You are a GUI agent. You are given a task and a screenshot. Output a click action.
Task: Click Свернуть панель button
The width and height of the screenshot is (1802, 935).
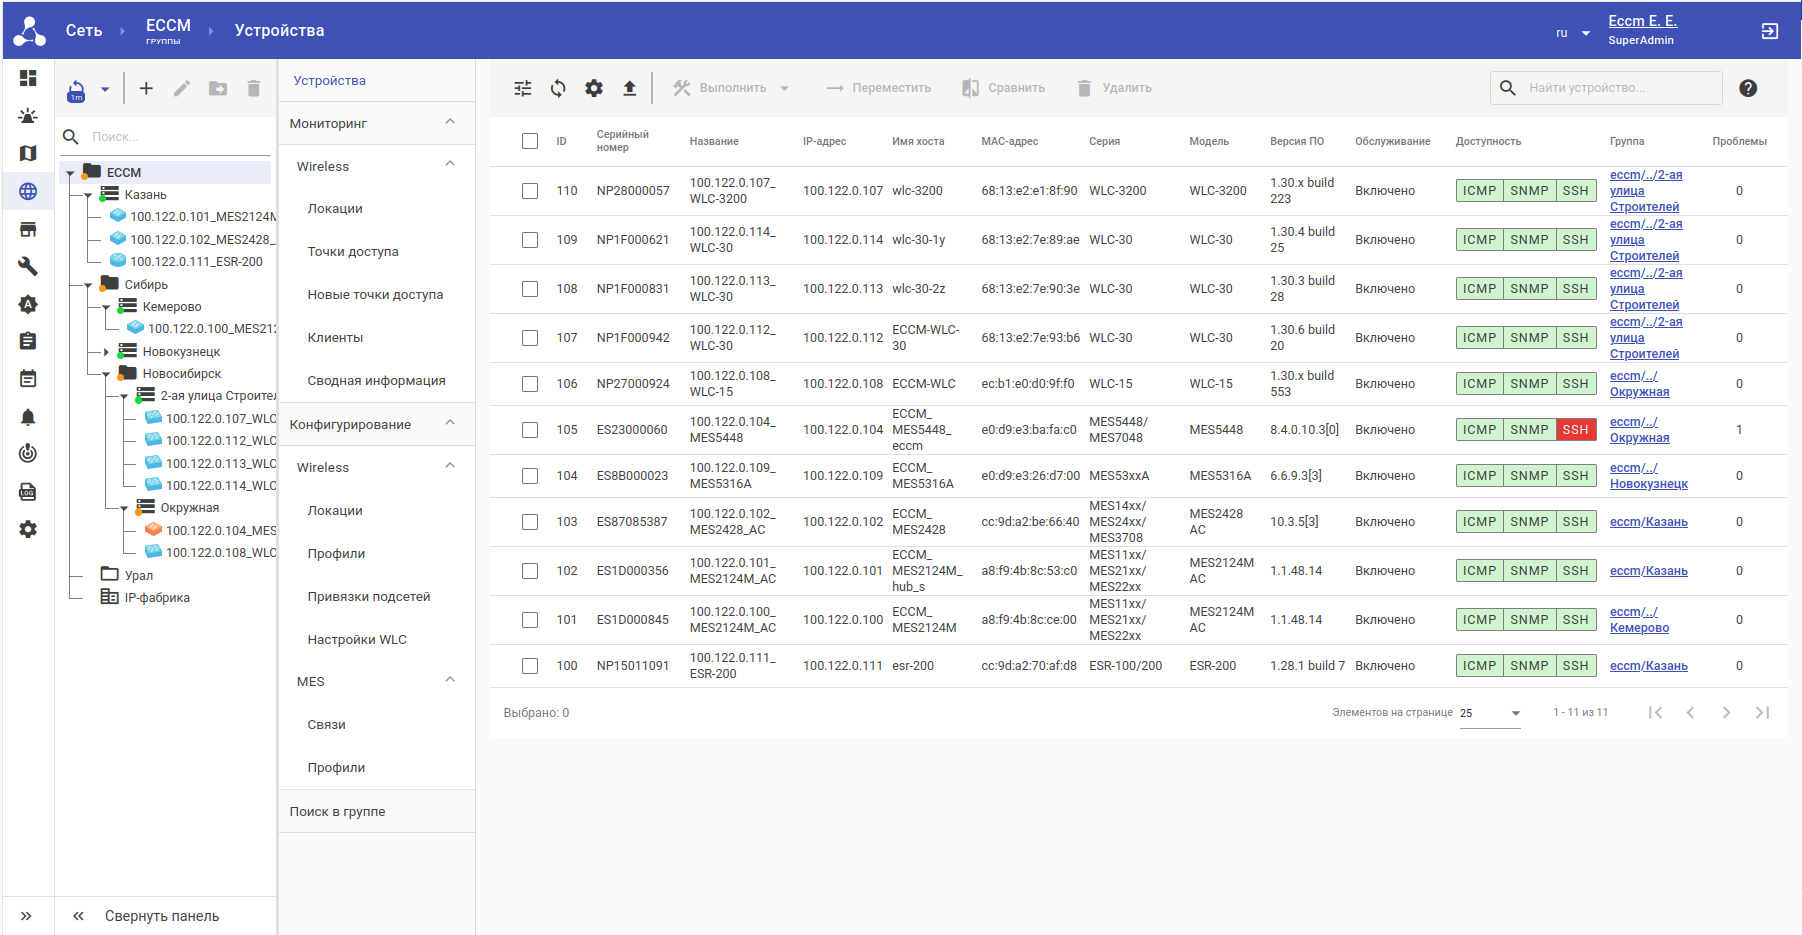tap(162, 916)
